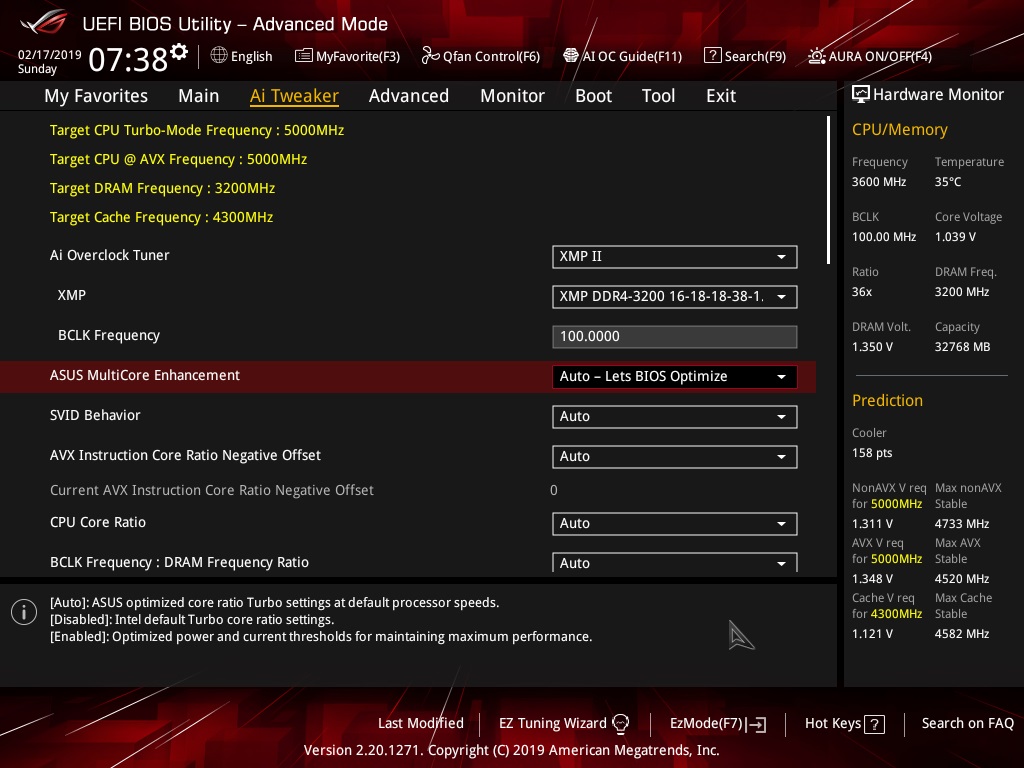Click Target CPU @ AVX Frequency text
The image size is (1024, 768).
click(x=178, y=159)
